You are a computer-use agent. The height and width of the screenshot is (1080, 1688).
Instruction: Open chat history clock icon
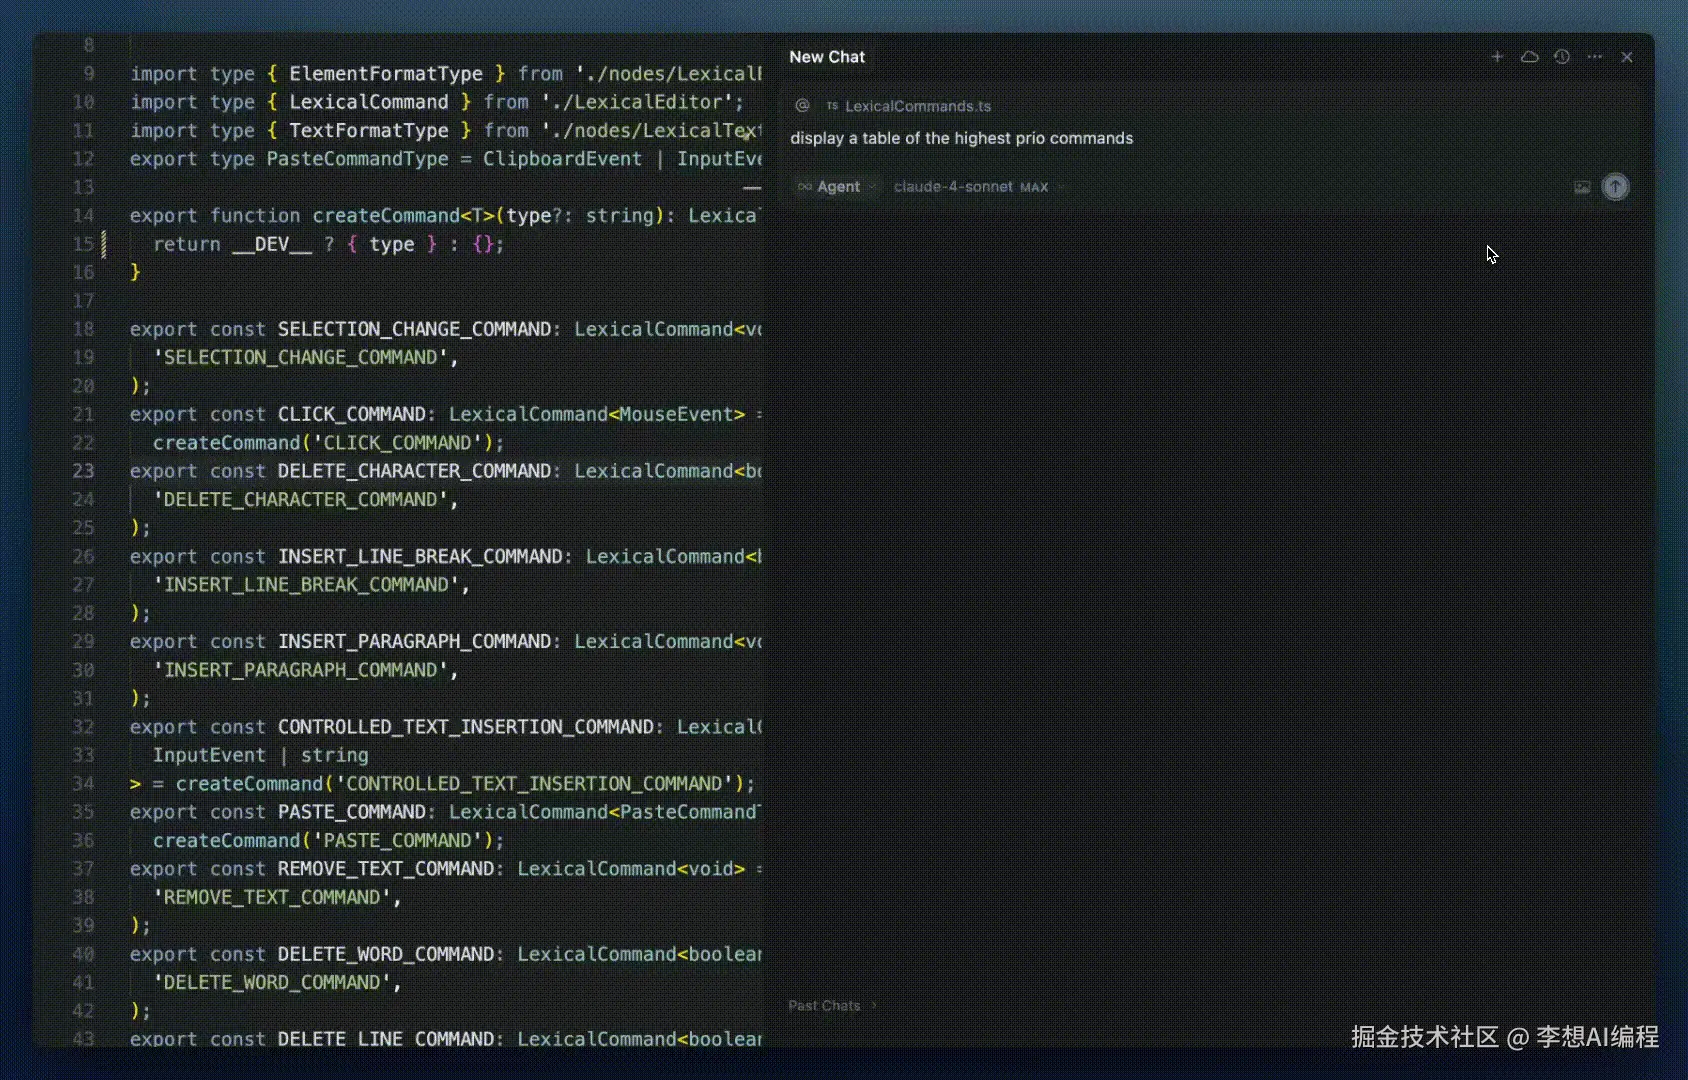click(x=1562, y=57)
